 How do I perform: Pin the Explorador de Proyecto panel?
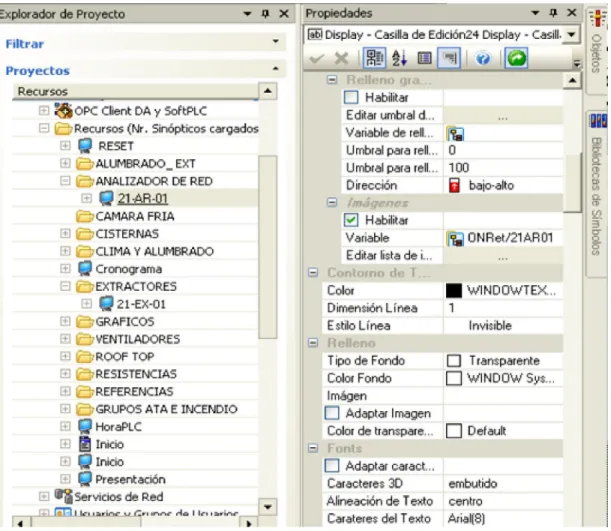tap(265, 14)
